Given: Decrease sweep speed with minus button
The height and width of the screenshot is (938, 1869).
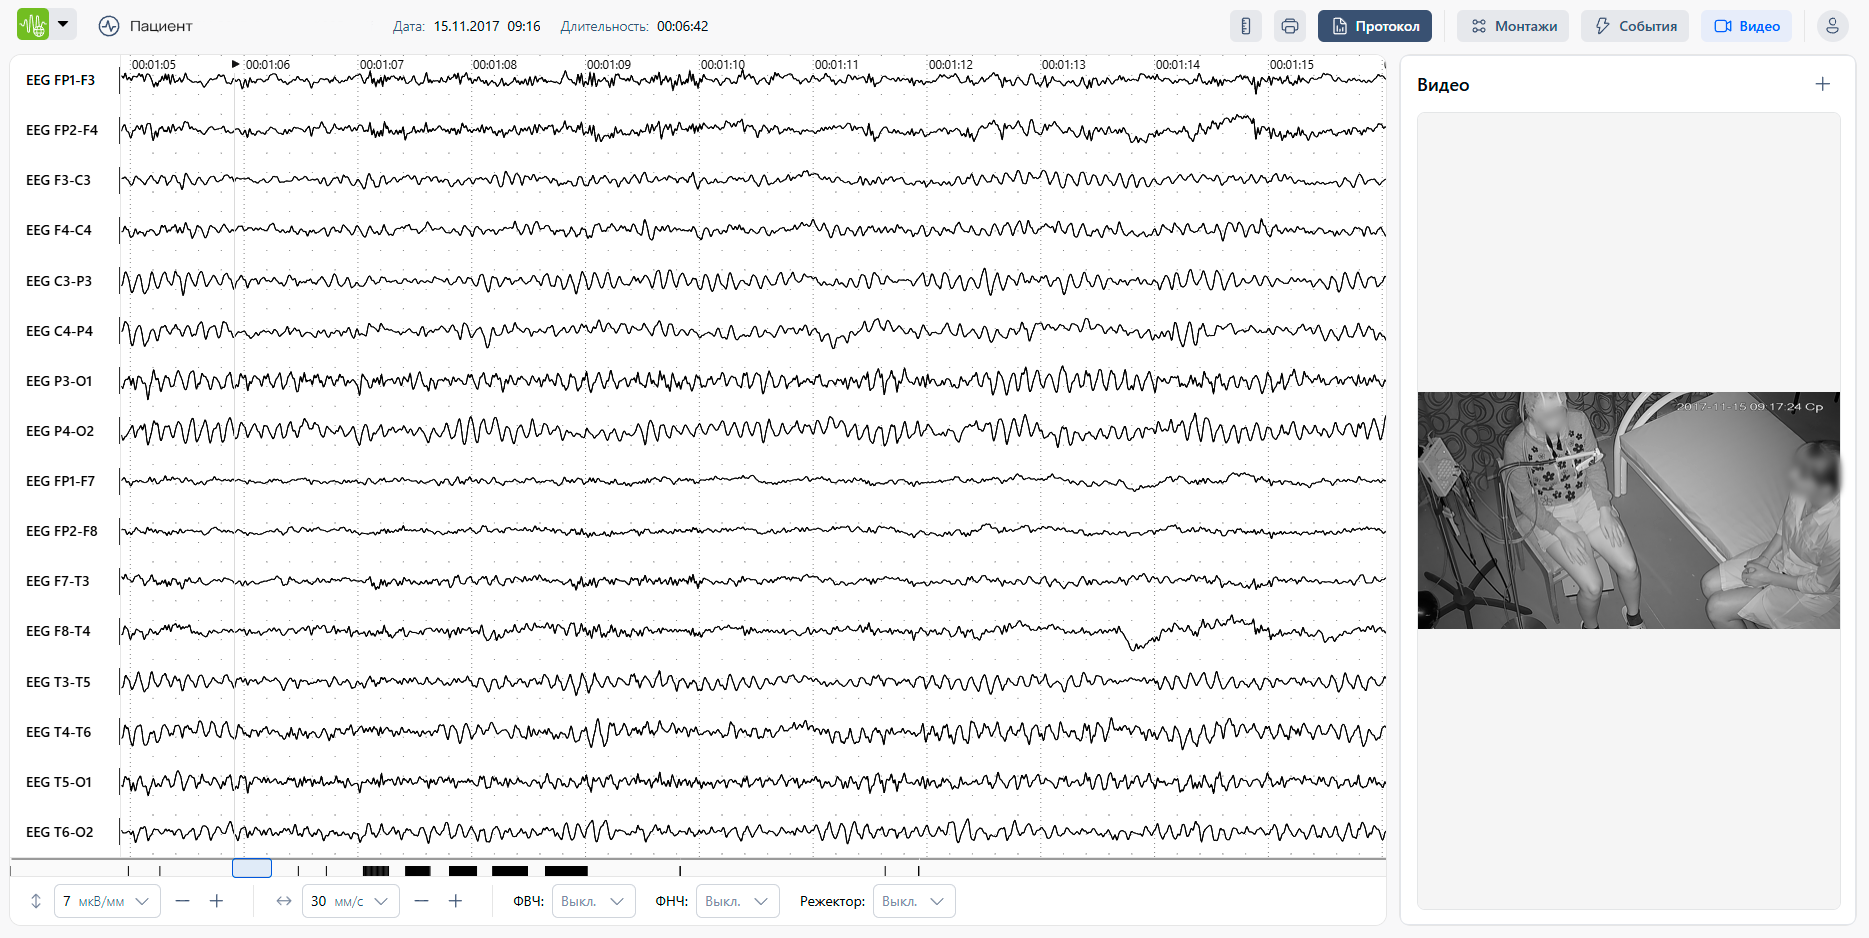Looking at the screenshot, I should 421,901.
